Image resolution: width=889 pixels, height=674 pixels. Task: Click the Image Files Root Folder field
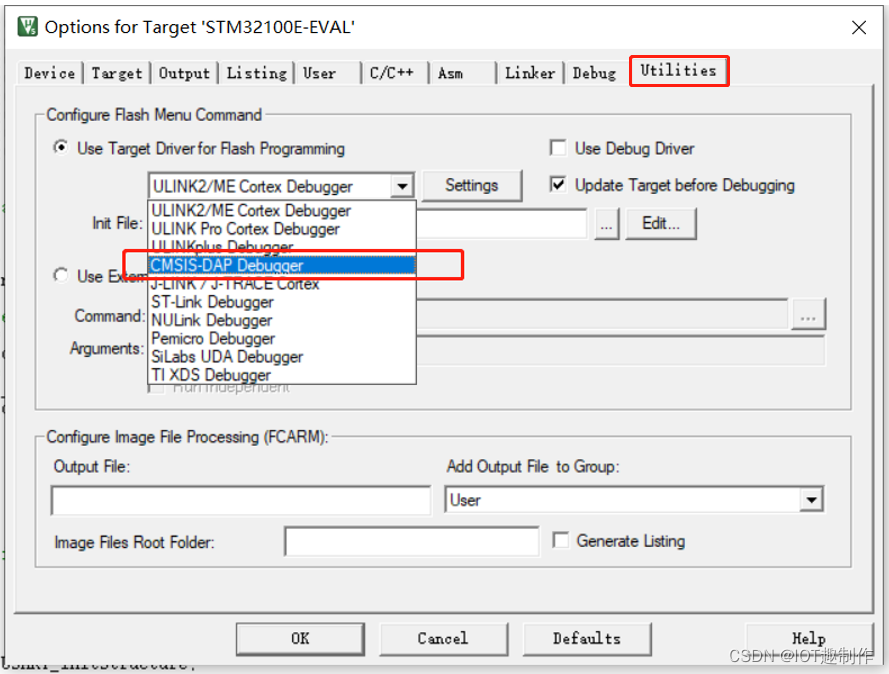[412, 541]
